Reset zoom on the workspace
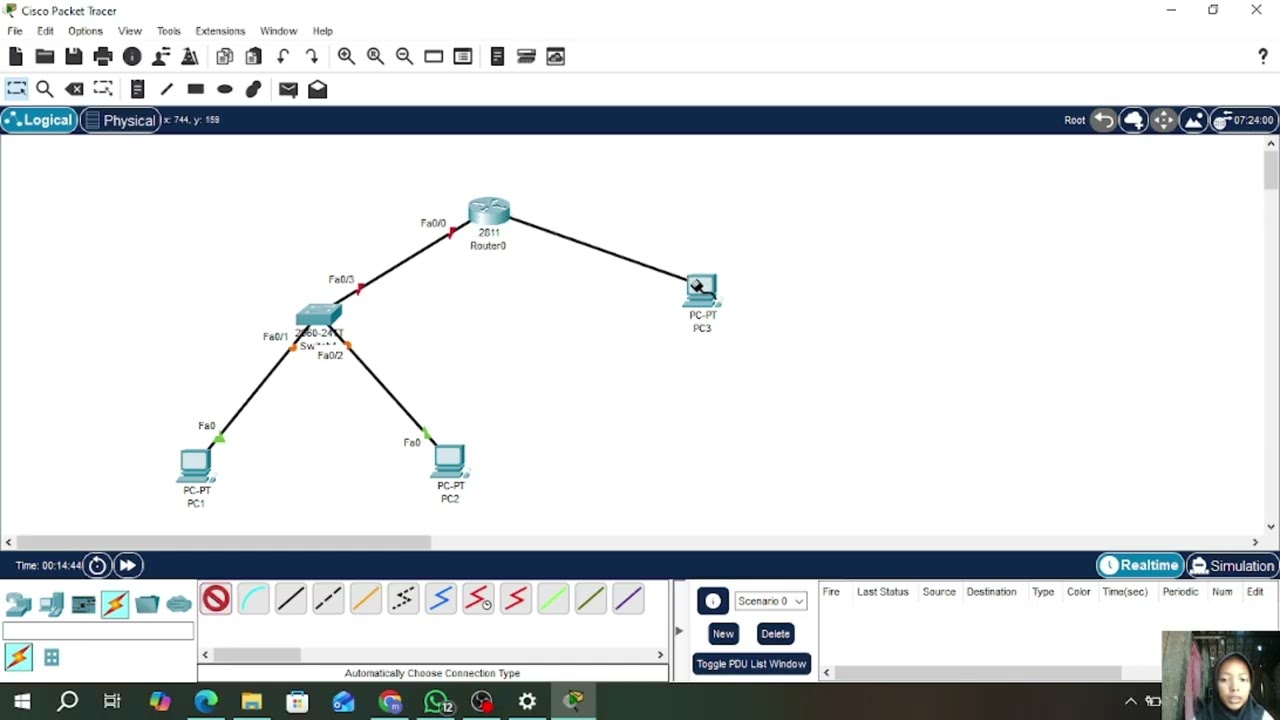The image size is (1280, 720). click(375, 57)
